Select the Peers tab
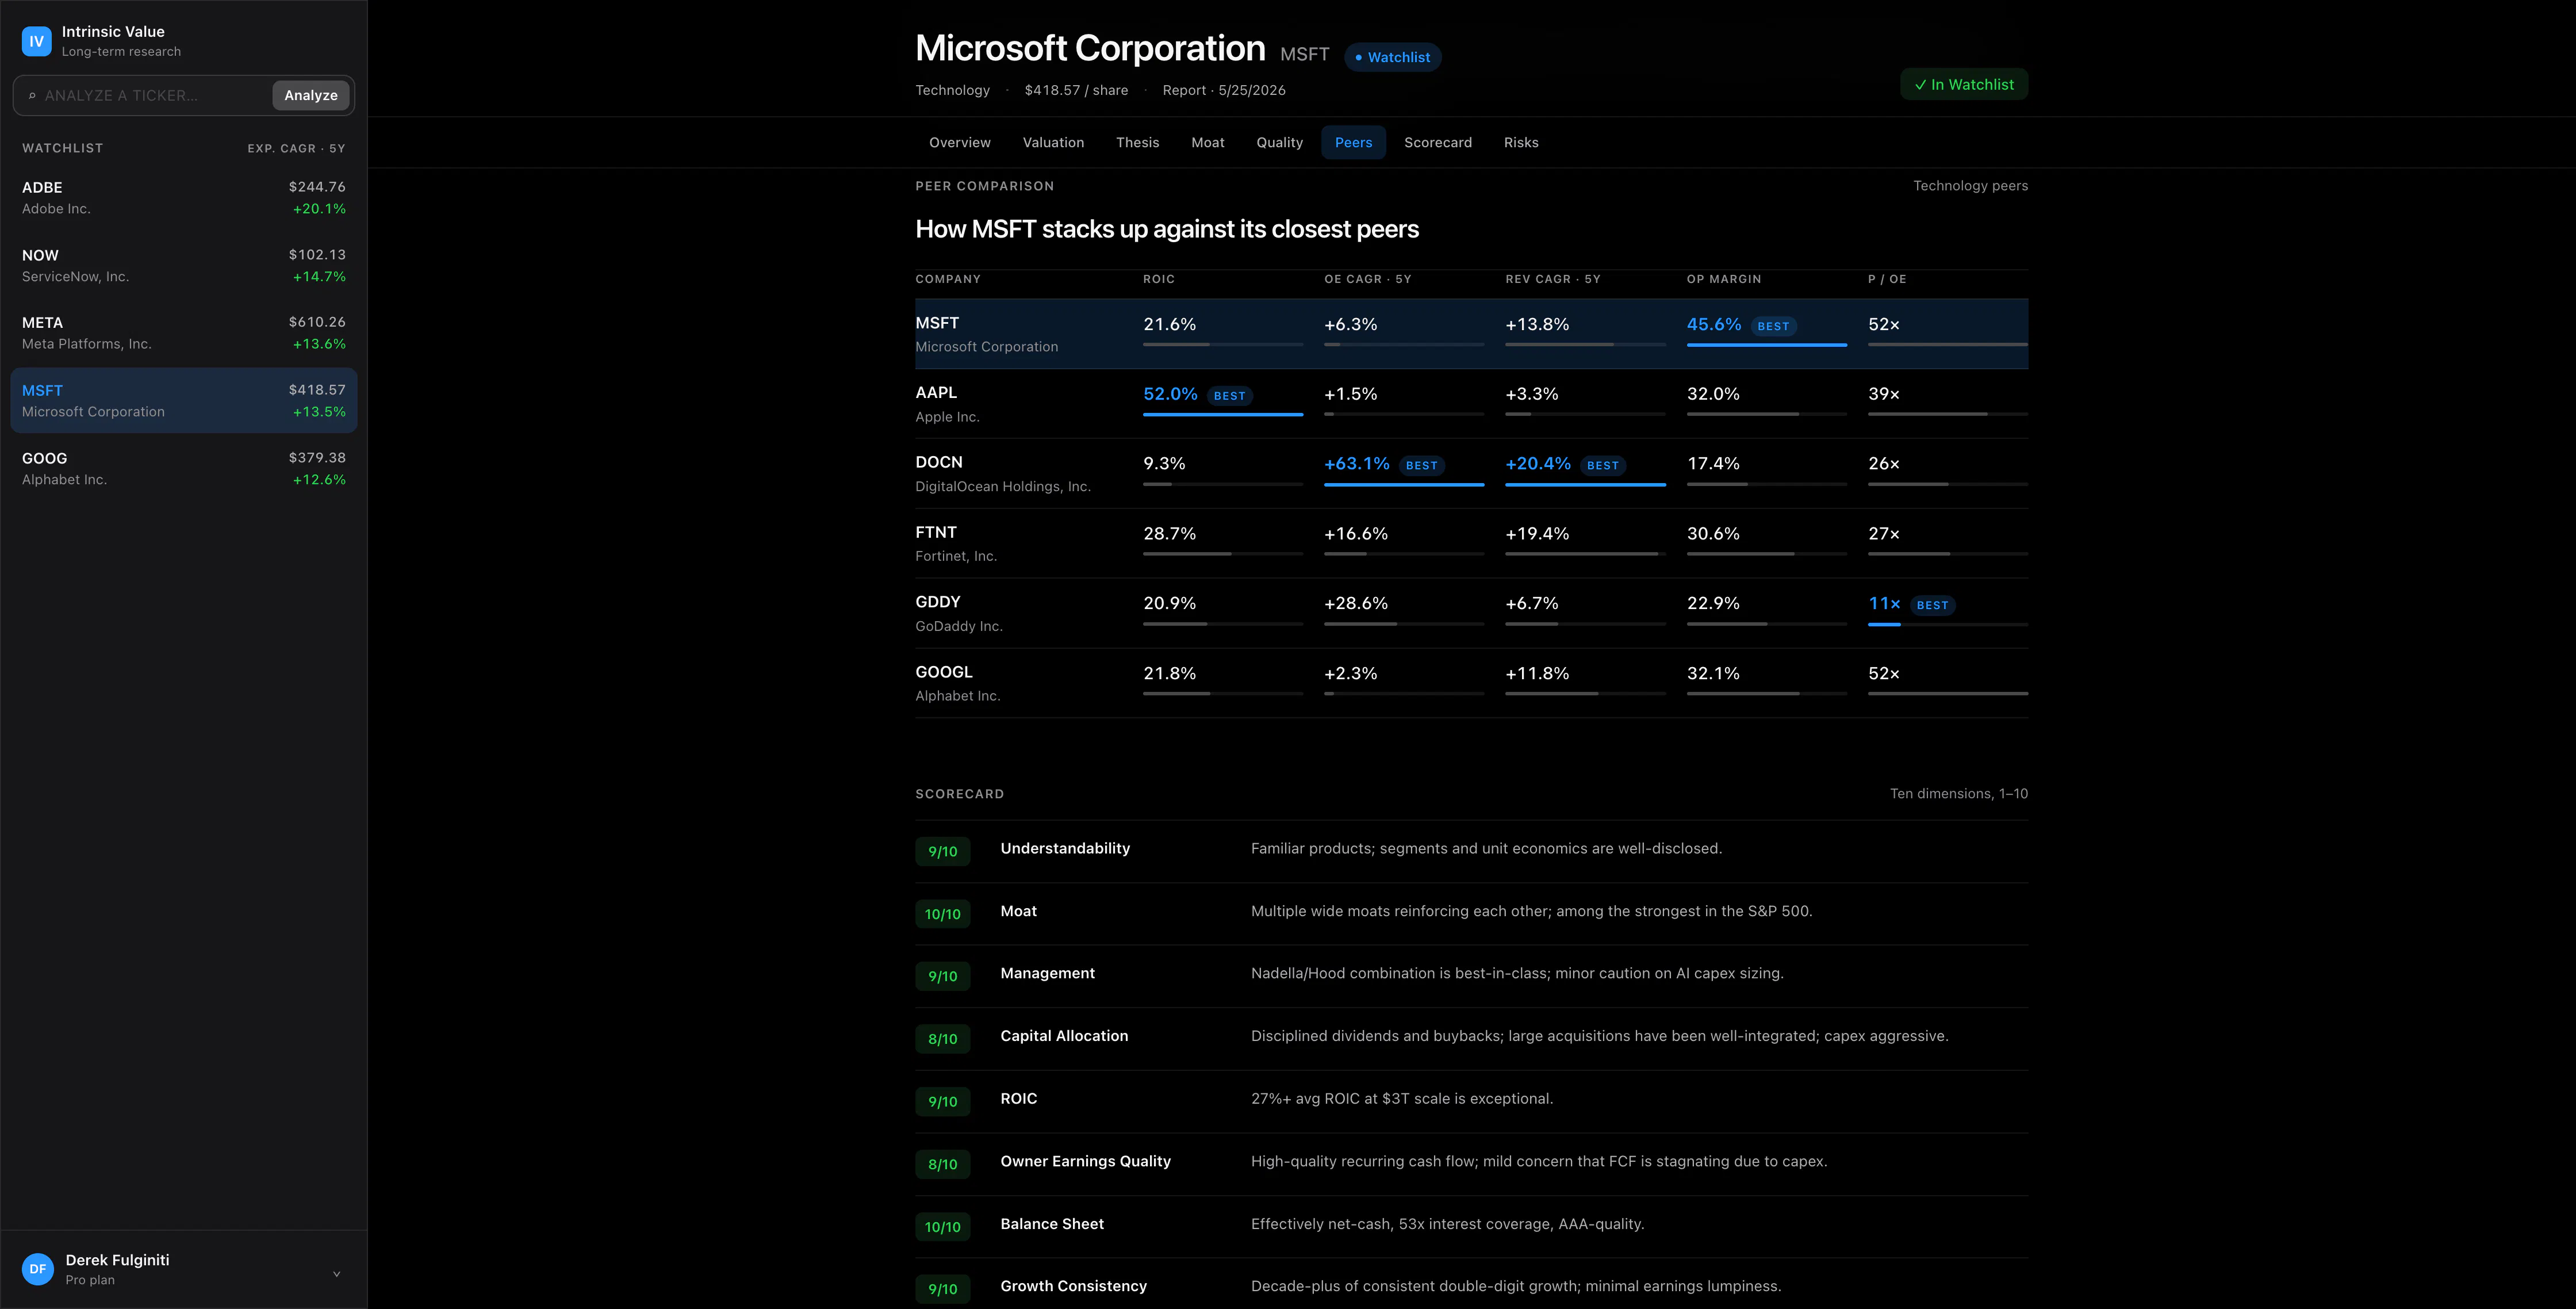 tap(1354, 143)
